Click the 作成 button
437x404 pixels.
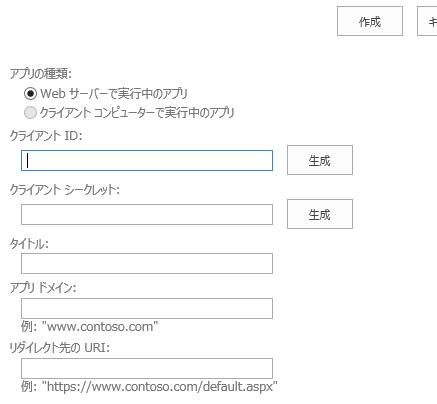370,21
